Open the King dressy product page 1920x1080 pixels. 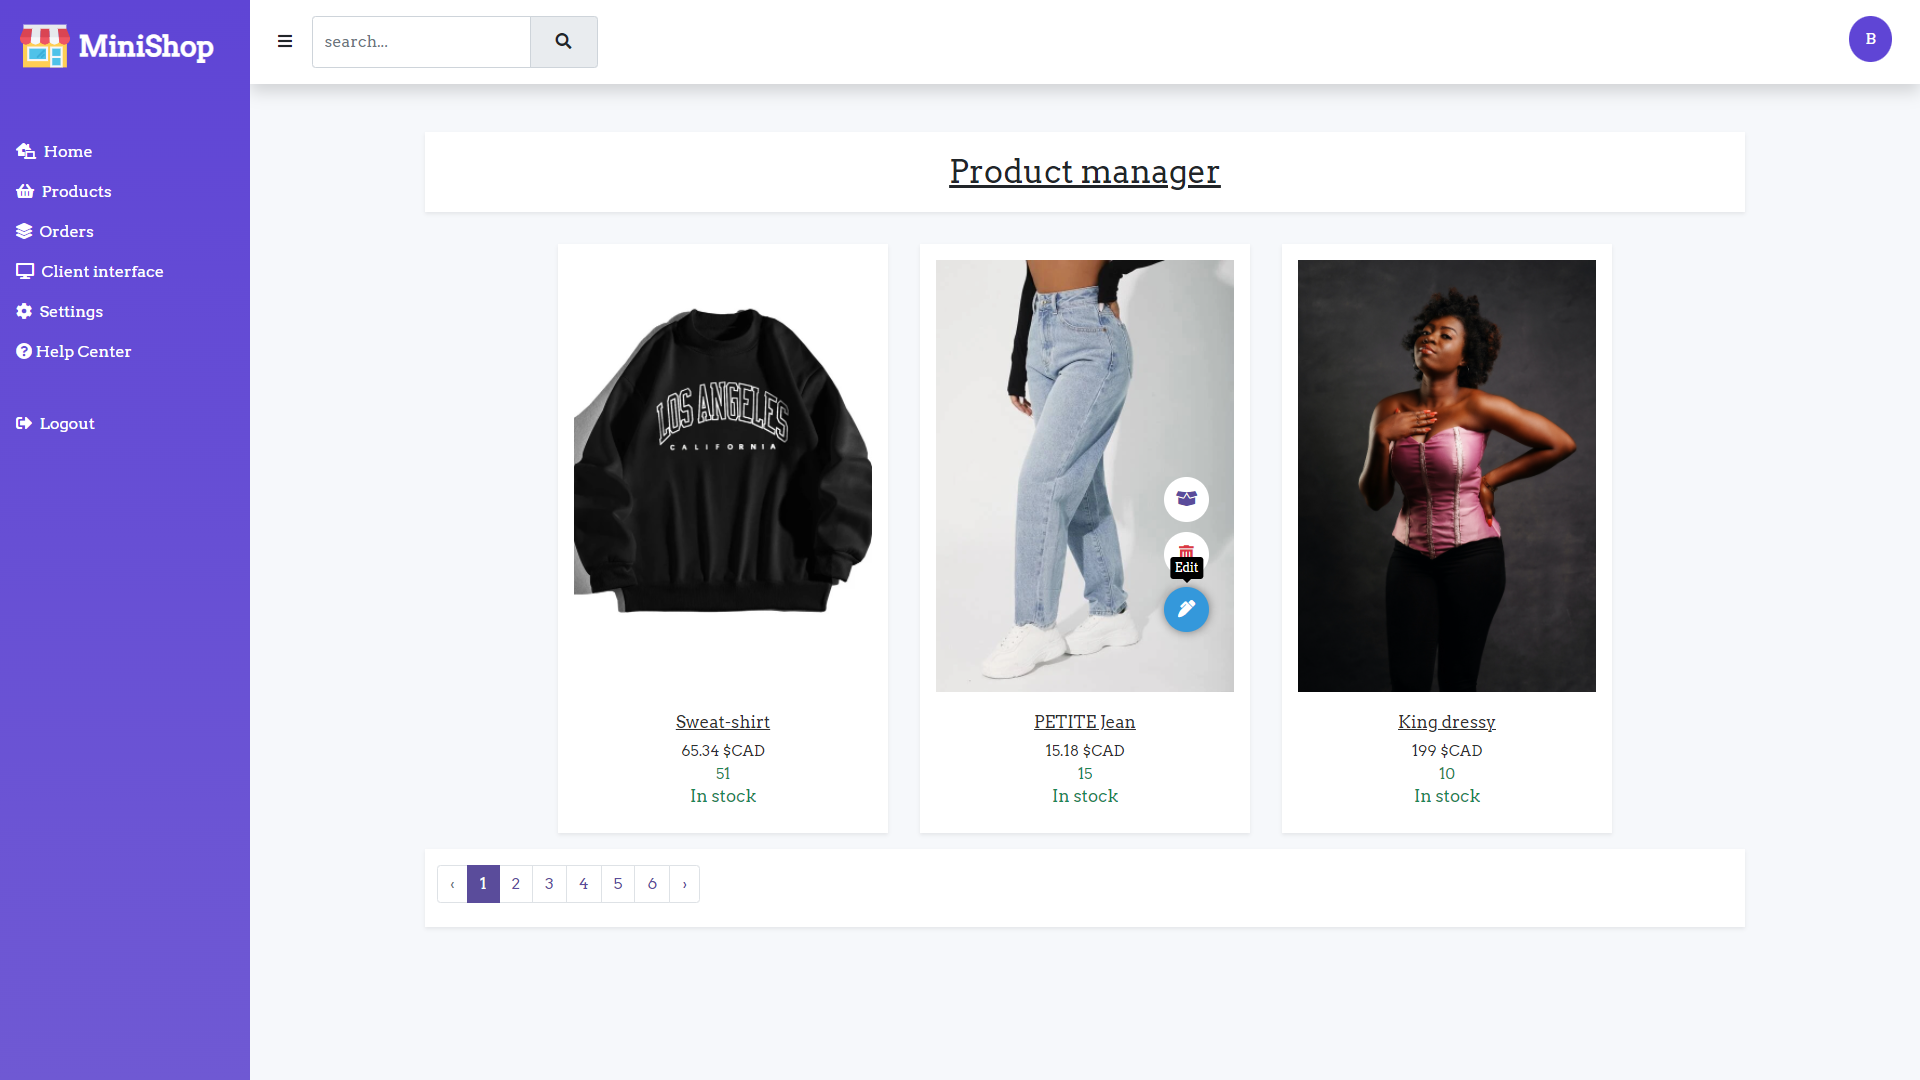tap(1445, 721)
